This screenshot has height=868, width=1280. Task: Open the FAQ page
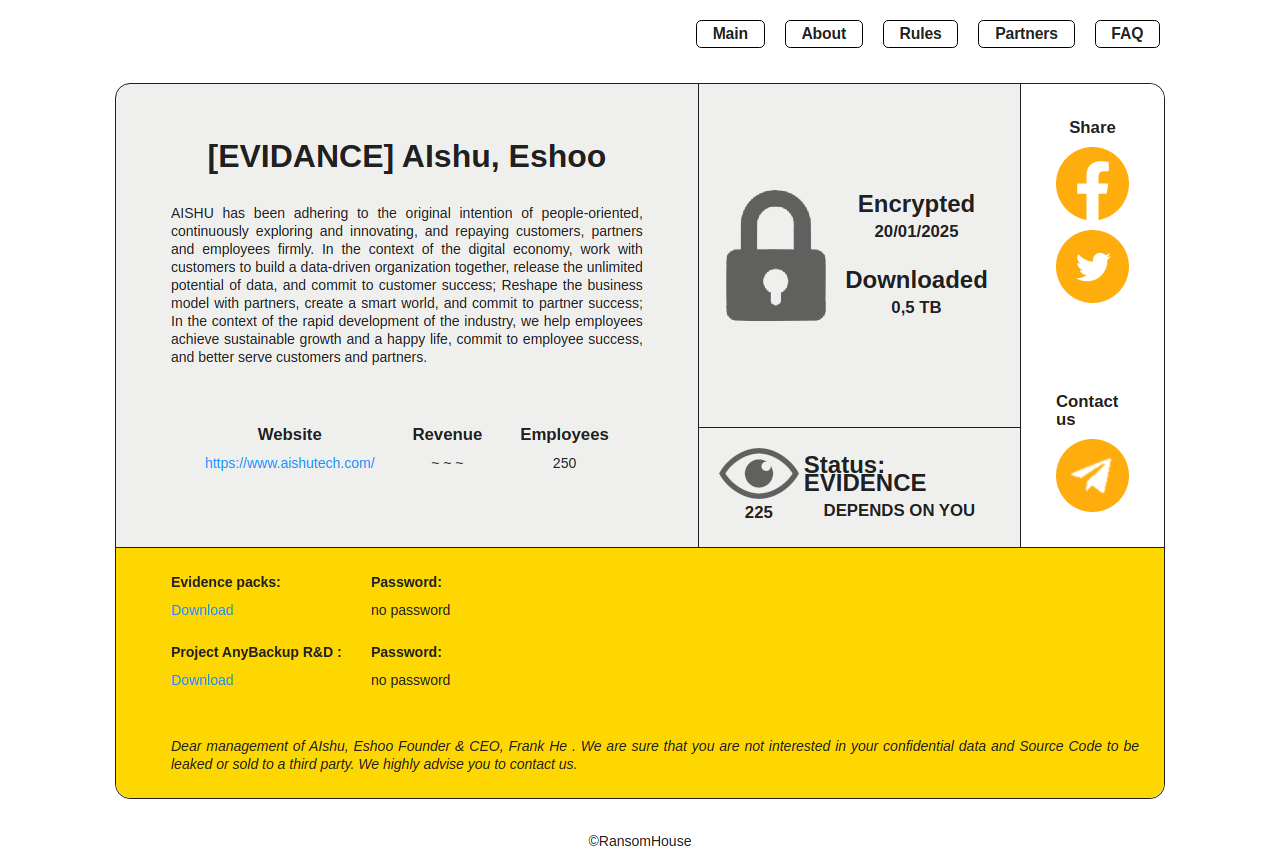coord(1127,34)
